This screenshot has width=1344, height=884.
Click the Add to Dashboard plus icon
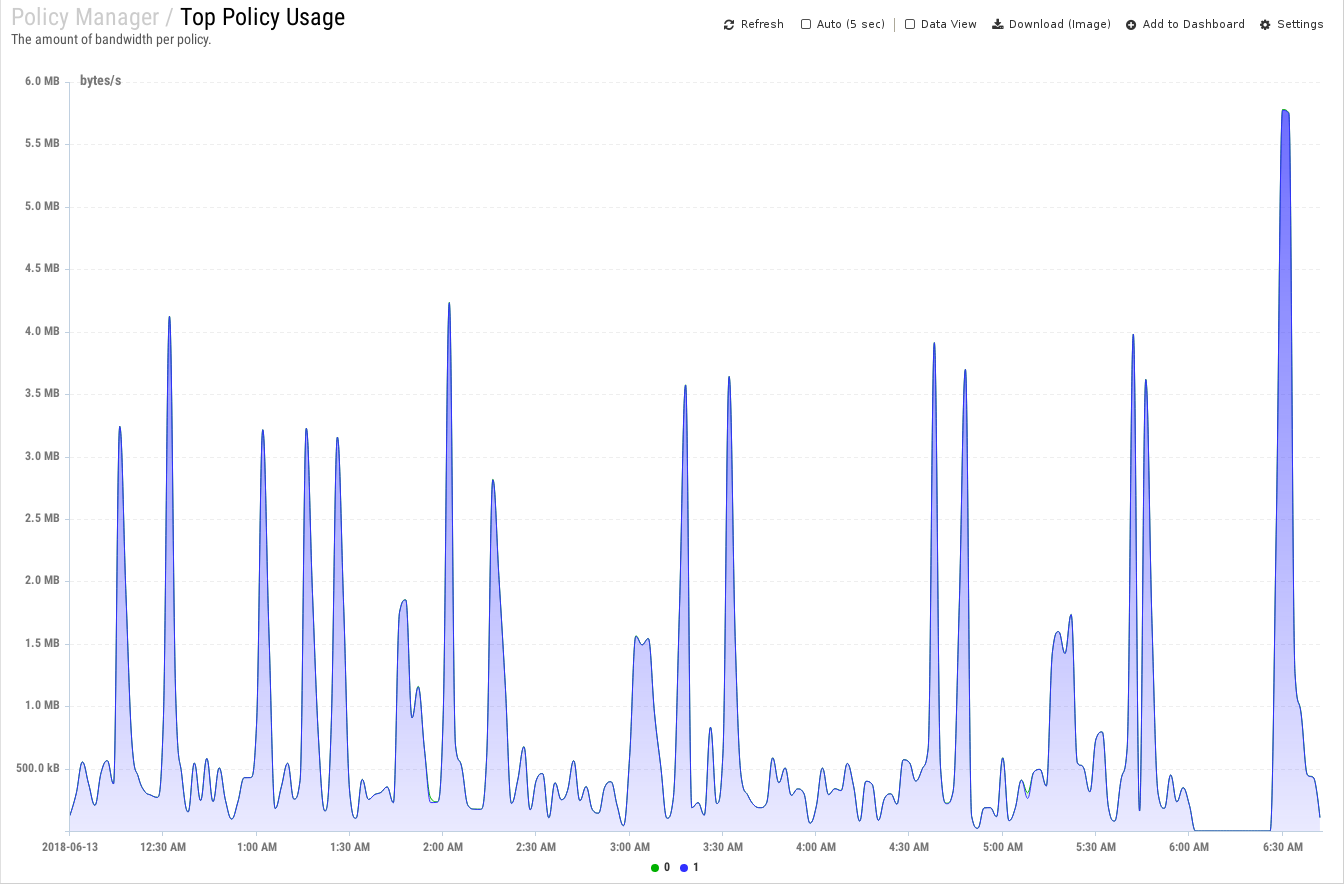1131,24
